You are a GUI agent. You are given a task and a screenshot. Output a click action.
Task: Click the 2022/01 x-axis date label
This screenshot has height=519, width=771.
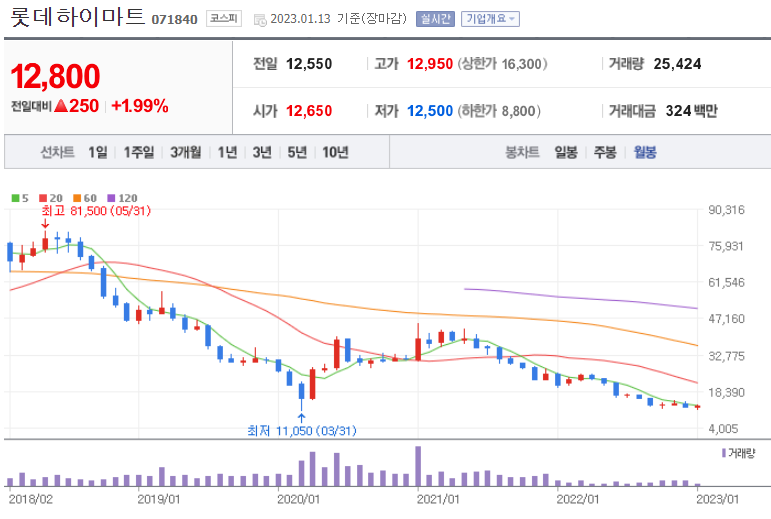[578, 499]
